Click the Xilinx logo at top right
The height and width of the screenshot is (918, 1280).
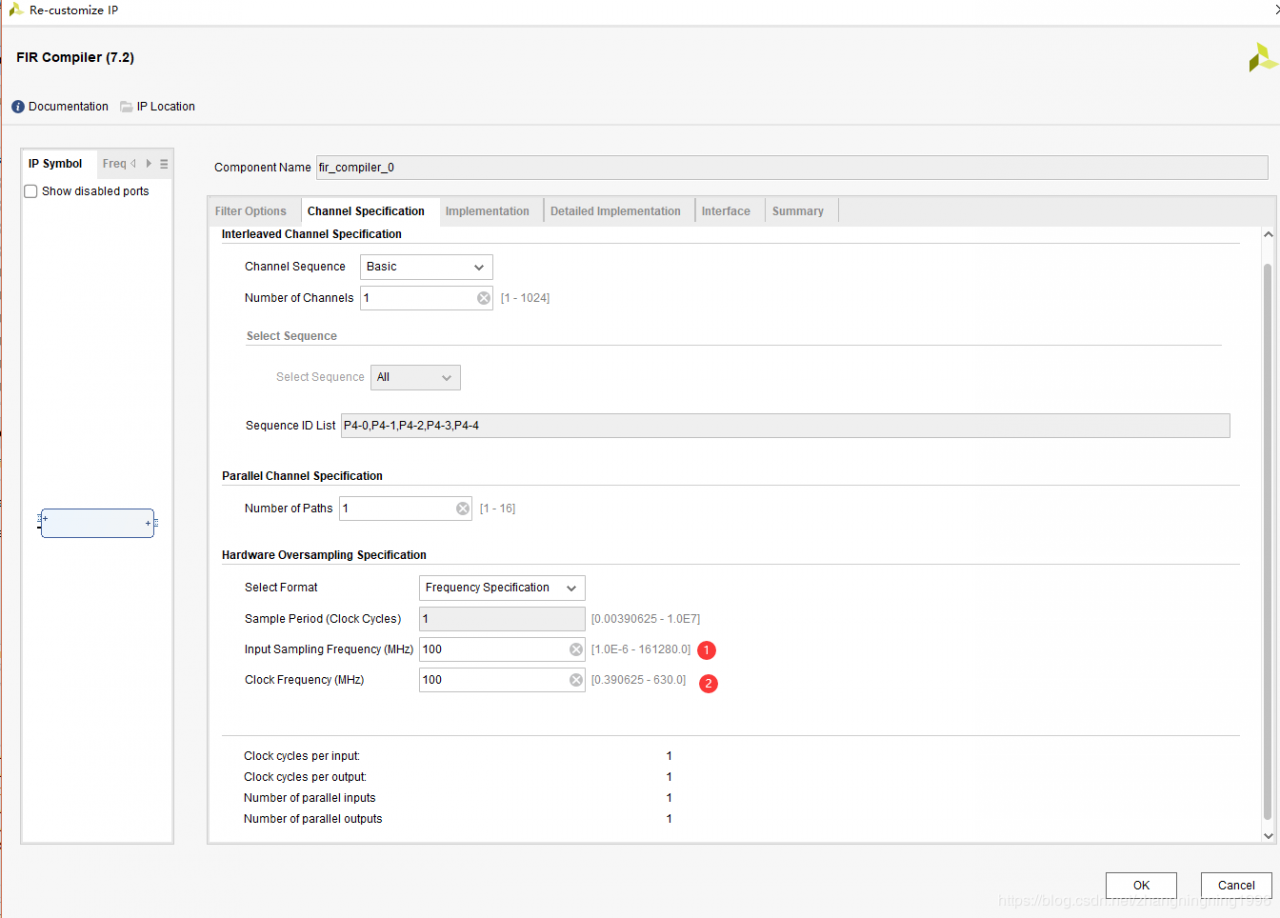(1262, 57)
